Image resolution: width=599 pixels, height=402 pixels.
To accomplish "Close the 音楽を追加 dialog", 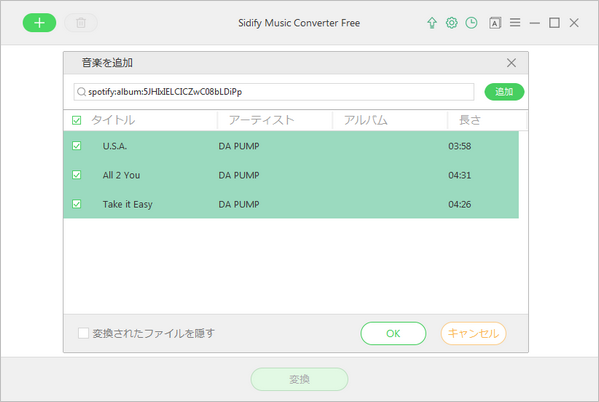I will (x=511, y=63).
